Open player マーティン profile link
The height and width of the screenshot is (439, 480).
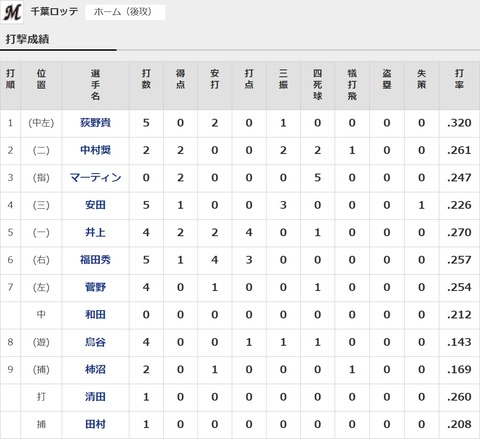click(x=95, y=177)
